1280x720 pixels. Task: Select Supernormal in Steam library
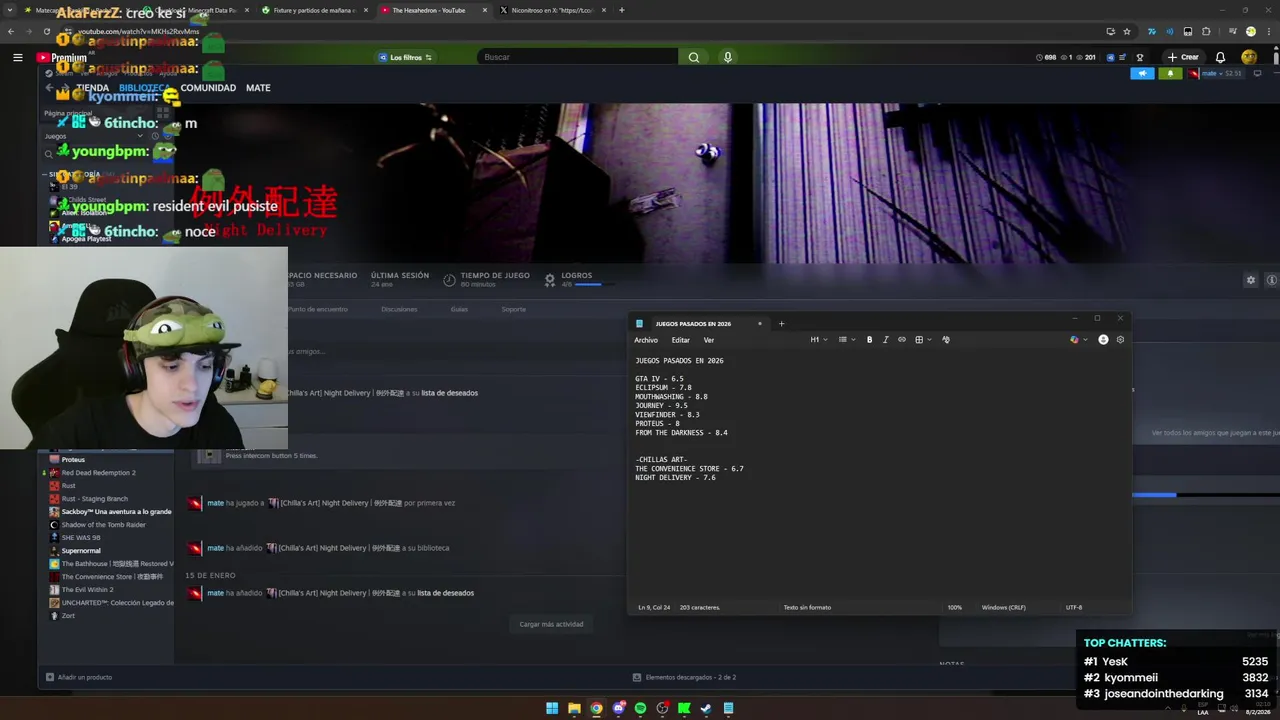(81, 550)
